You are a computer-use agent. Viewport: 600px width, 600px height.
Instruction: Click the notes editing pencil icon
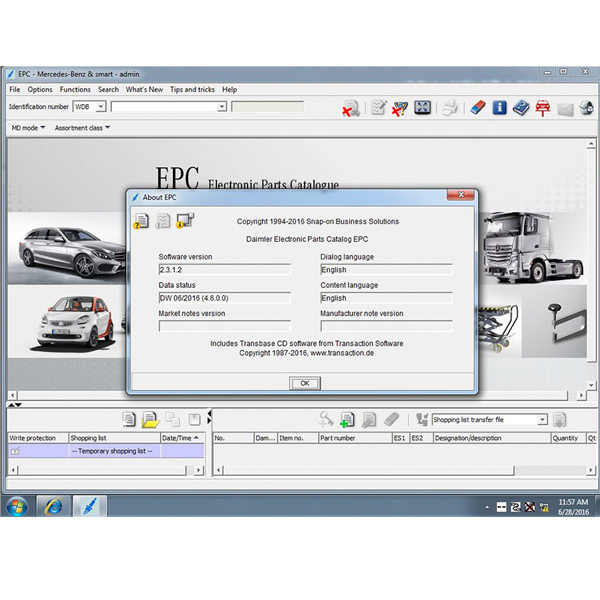coord(379,108)
